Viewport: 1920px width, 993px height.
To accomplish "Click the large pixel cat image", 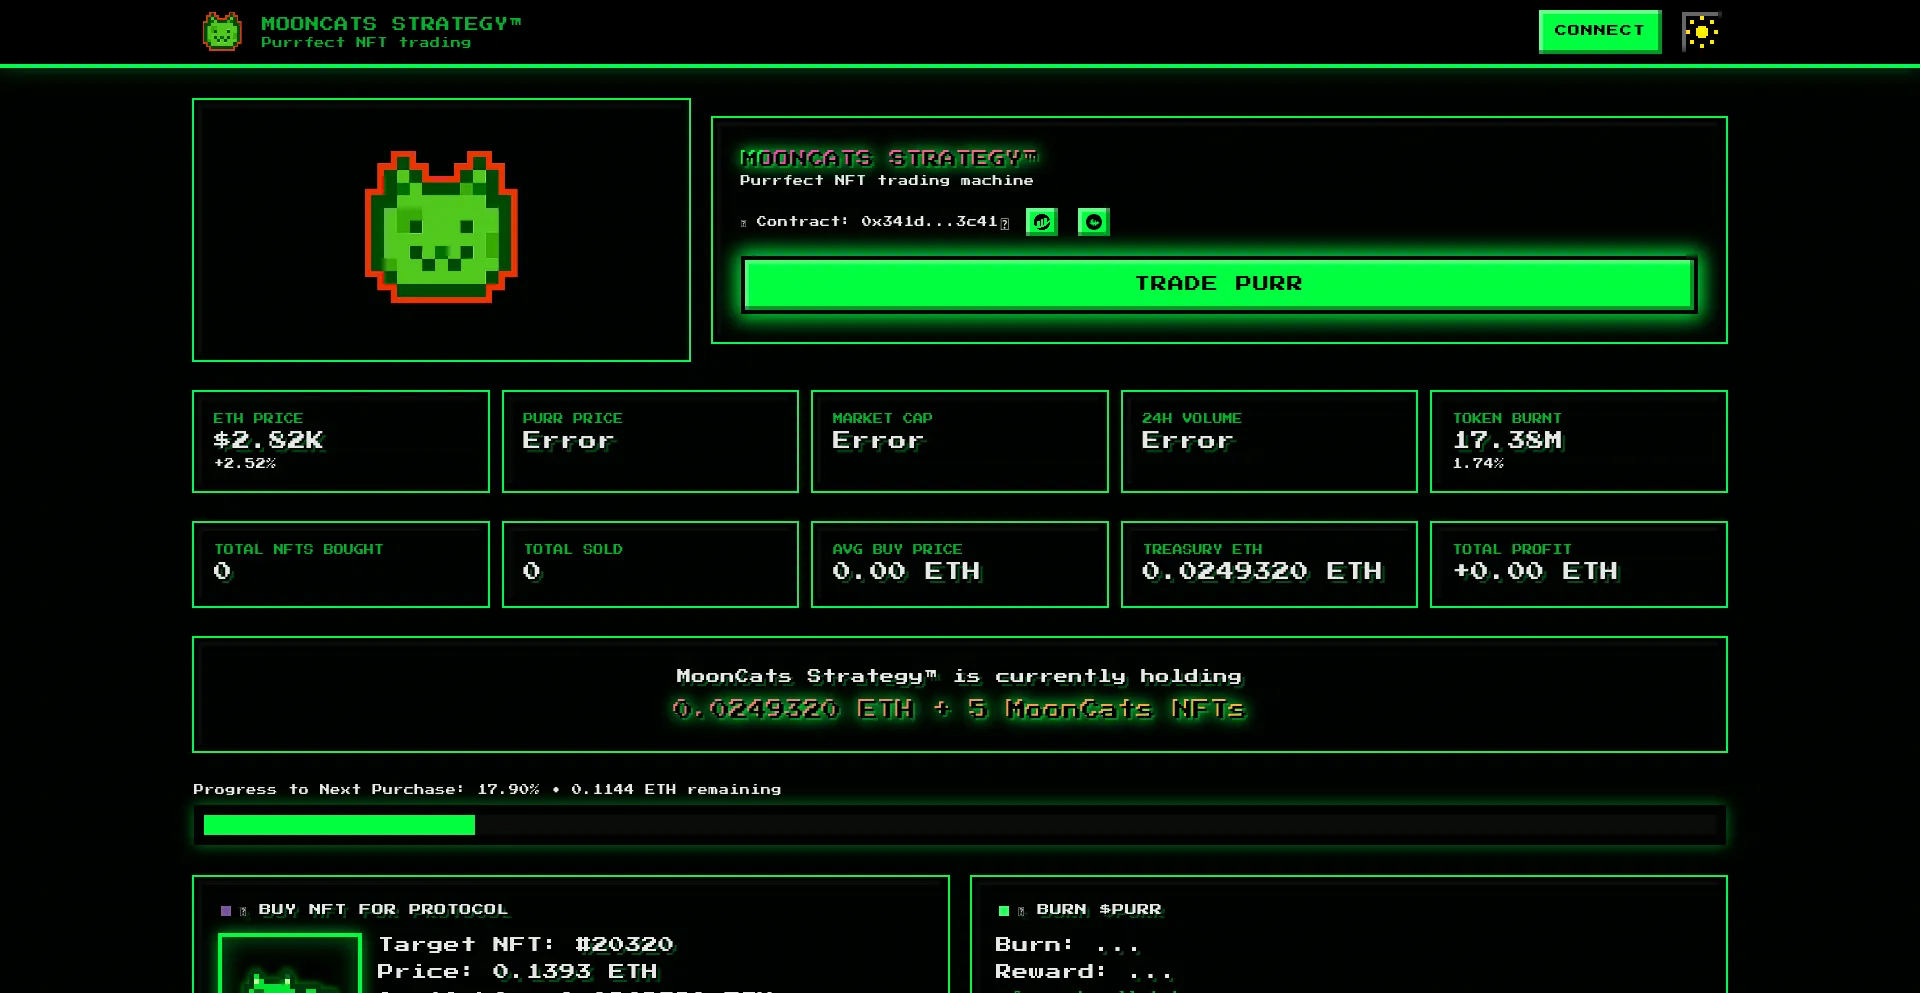I will 441,228.
